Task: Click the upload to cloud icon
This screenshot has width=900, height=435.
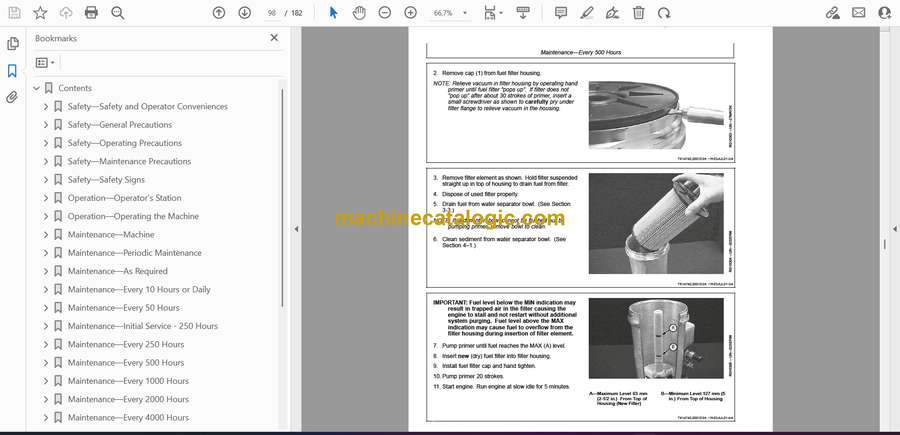Action: click(66, 13)
